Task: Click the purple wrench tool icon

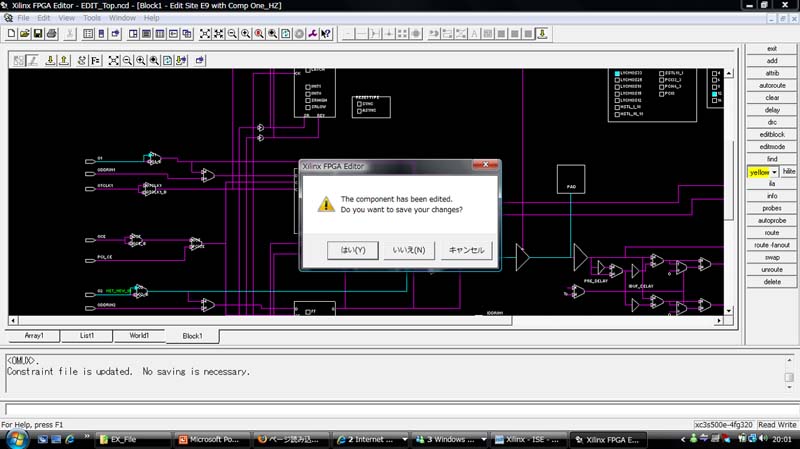Action: click(312, 34)
